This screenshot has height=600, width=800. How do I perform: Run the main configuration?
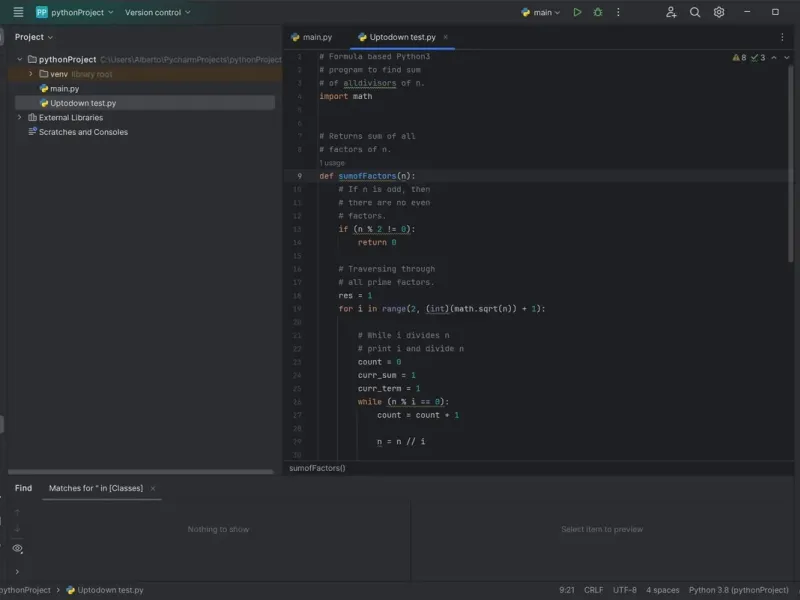pyautogui.click(x=577, y=12)
